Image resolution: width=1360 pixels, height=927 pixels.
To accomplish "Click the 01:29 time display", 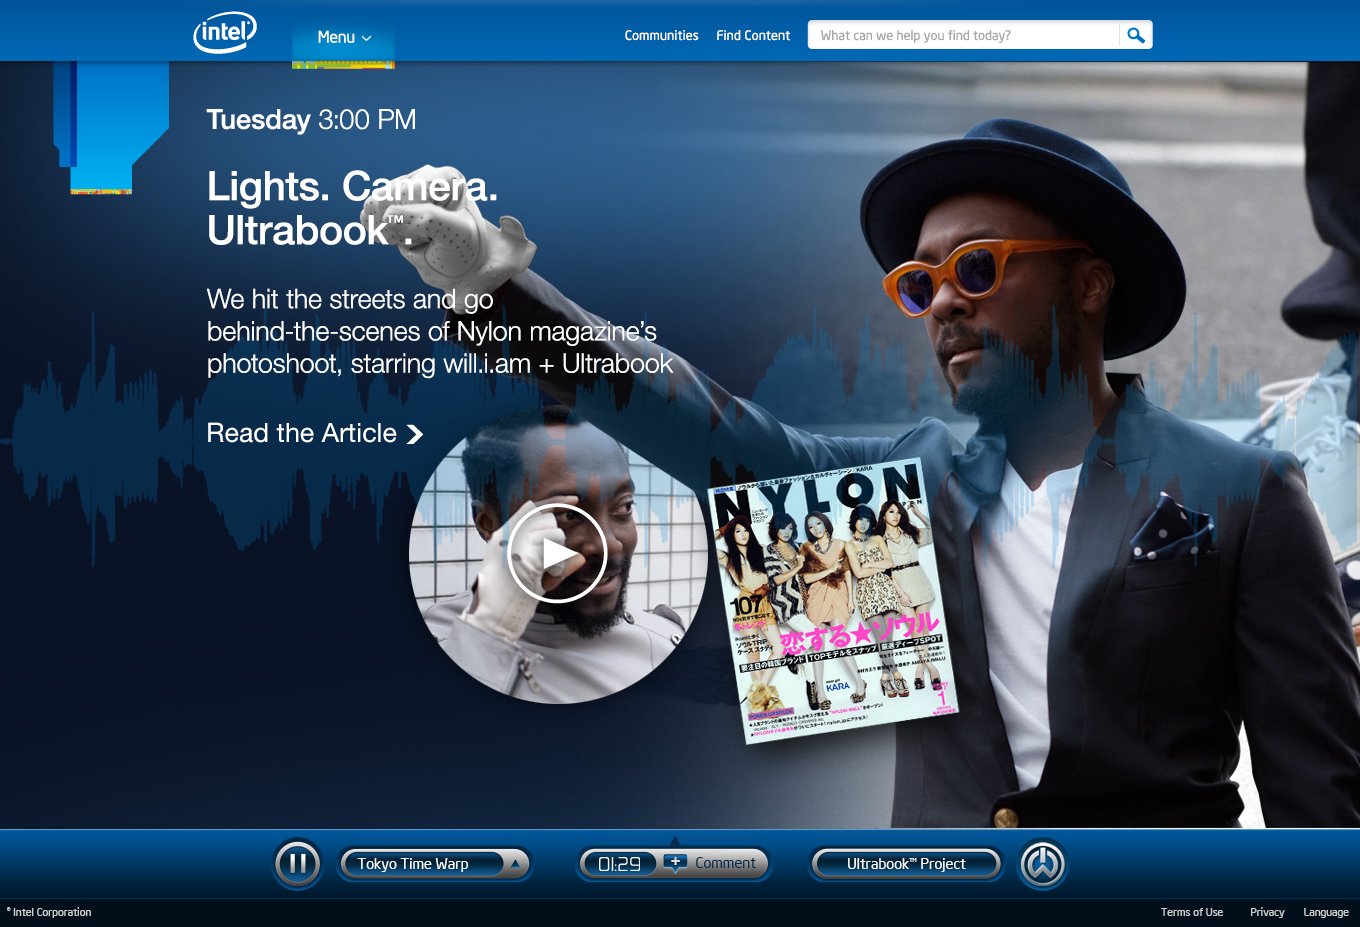I will click(x=619, y=864).
